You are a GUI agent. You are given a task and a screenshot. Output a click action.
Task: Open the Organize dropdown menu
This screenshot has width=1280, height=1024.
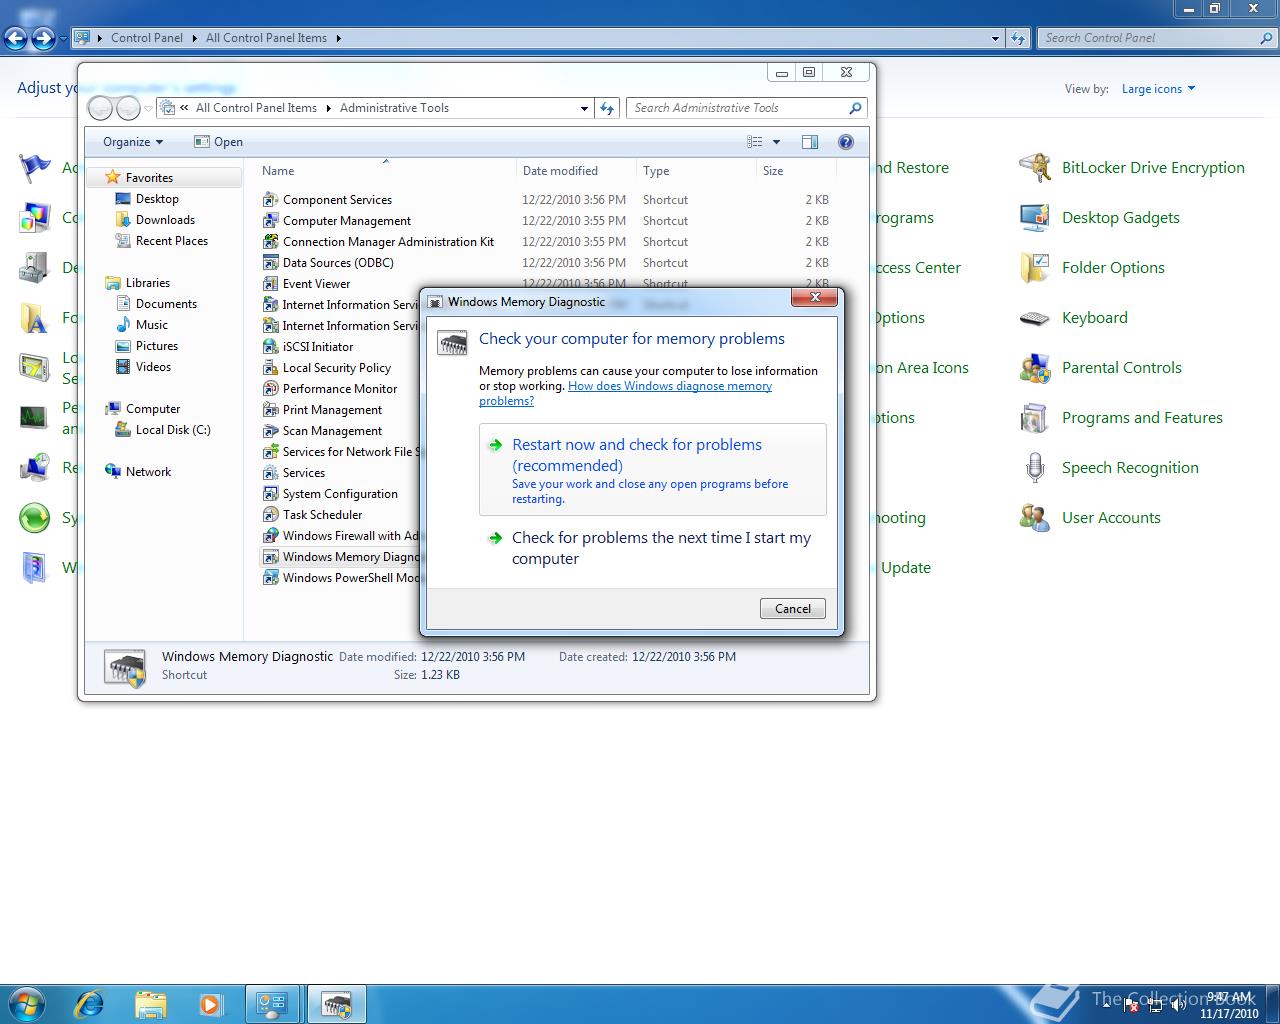coord(132,142)
